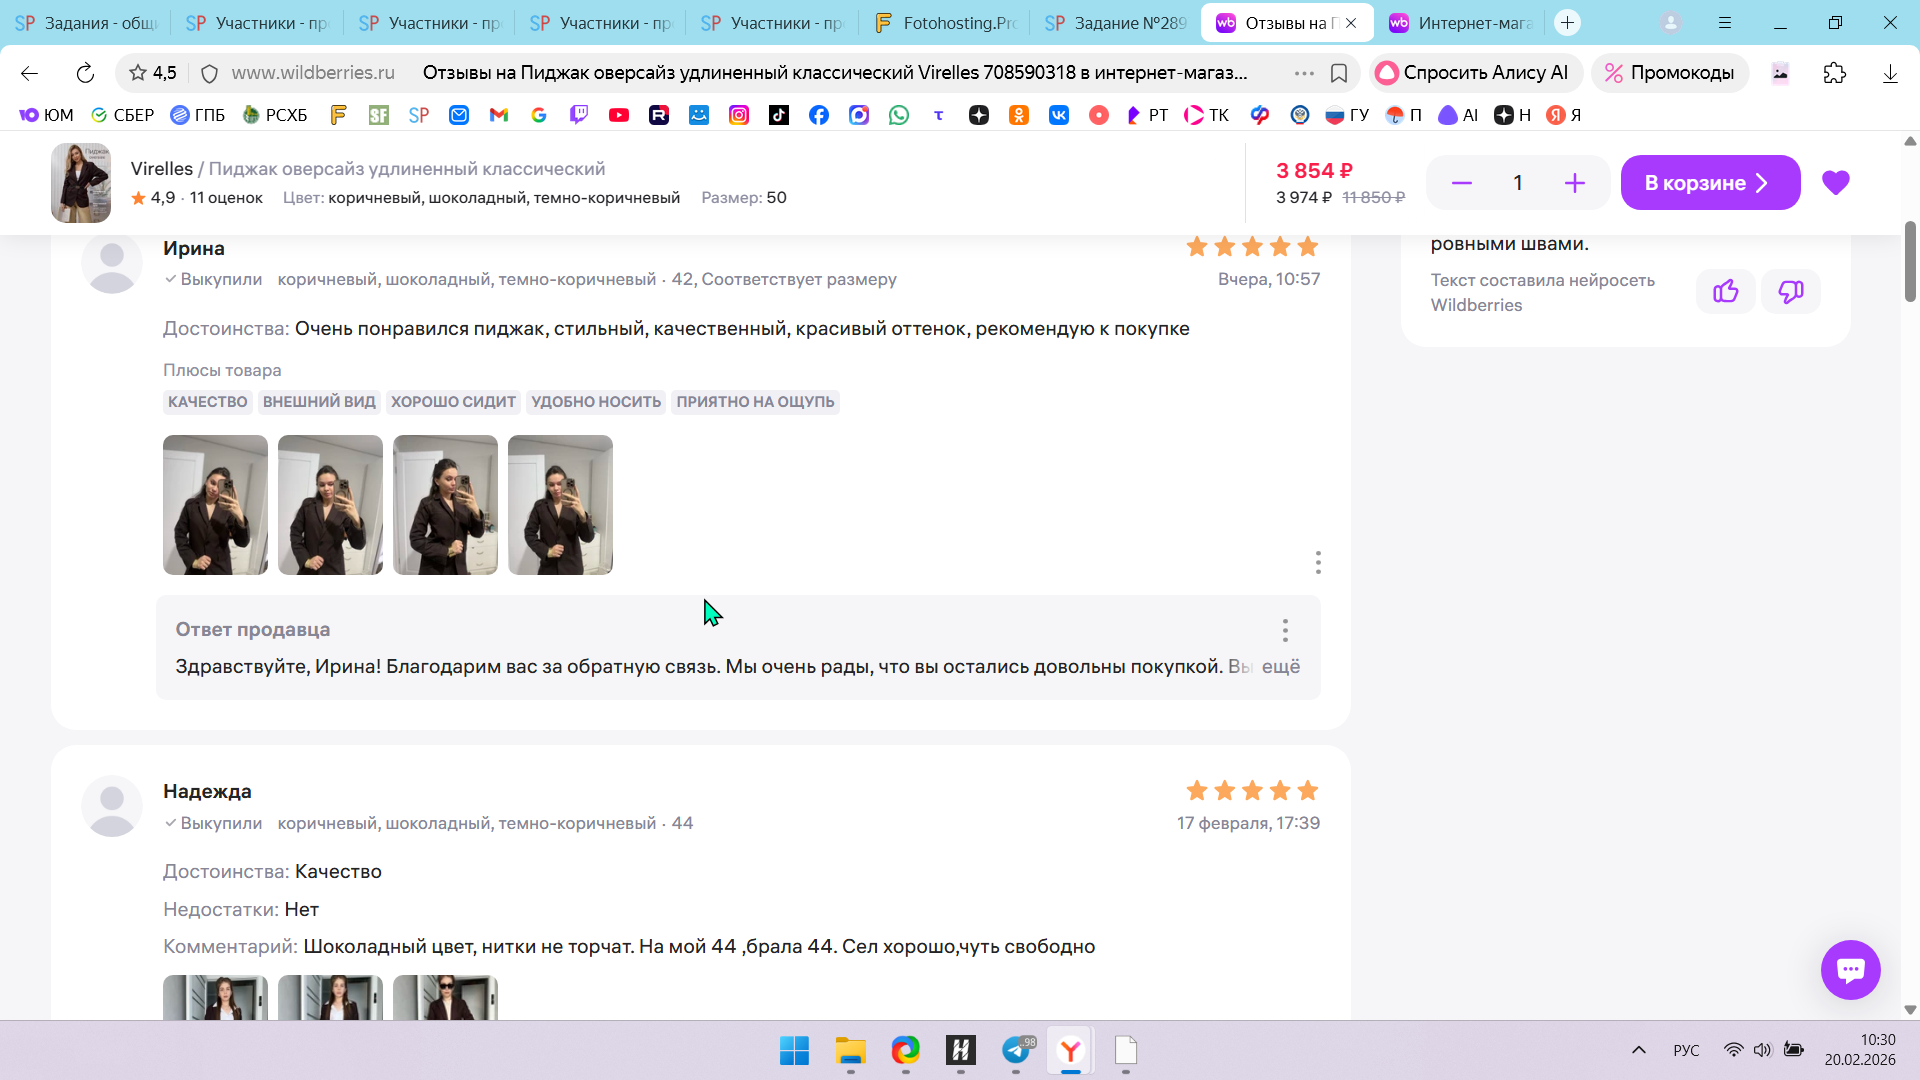Click the thumbs up like icon
1920x1080 pixels.
1725,291
